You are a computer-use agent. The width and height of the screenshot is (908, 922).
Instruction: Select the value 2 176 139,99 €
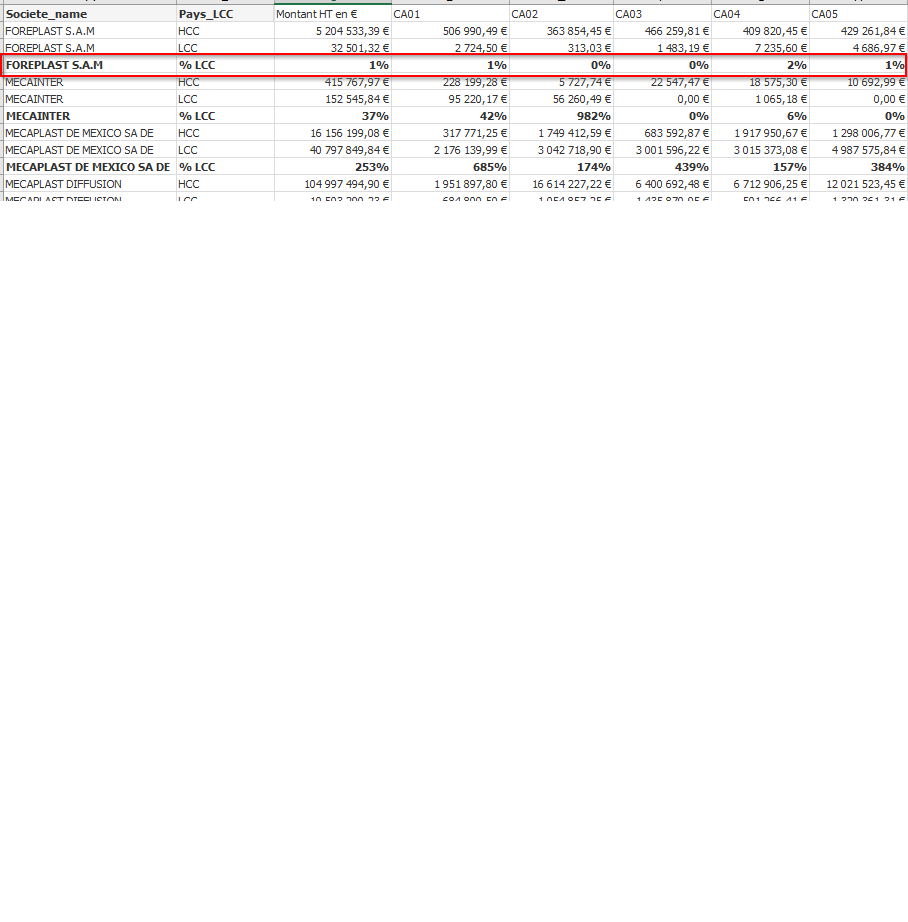(450, 150)
